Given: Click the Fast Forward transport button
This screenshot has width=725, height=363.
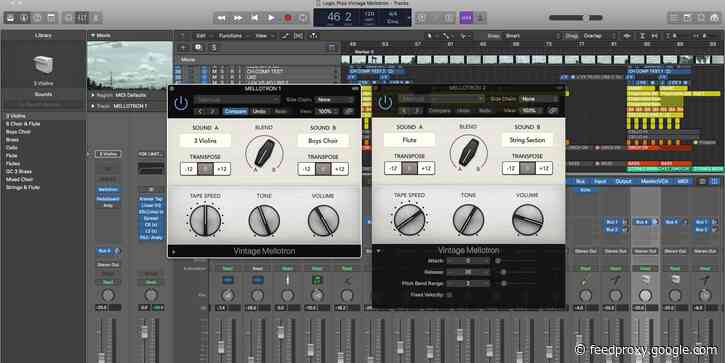Looking at the screenshot, I should (238, 18).
